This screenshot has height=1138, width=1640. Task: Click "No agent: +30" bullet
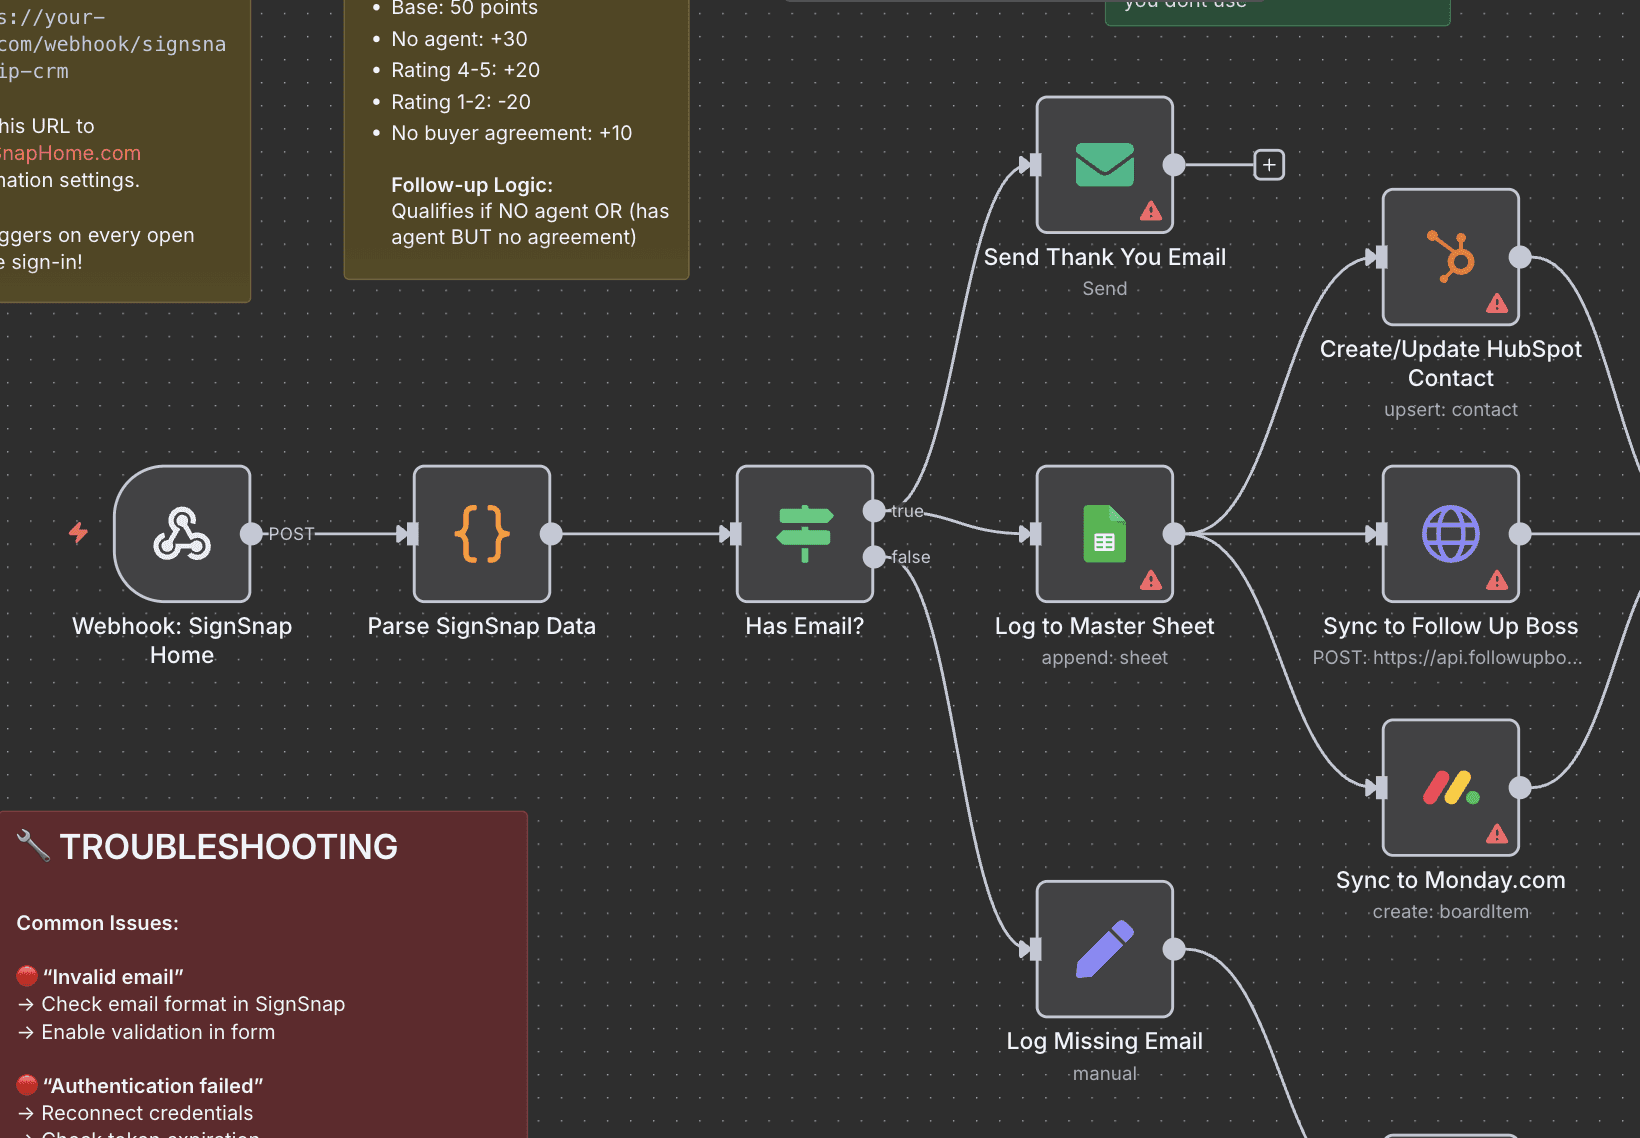click(459, 39)
